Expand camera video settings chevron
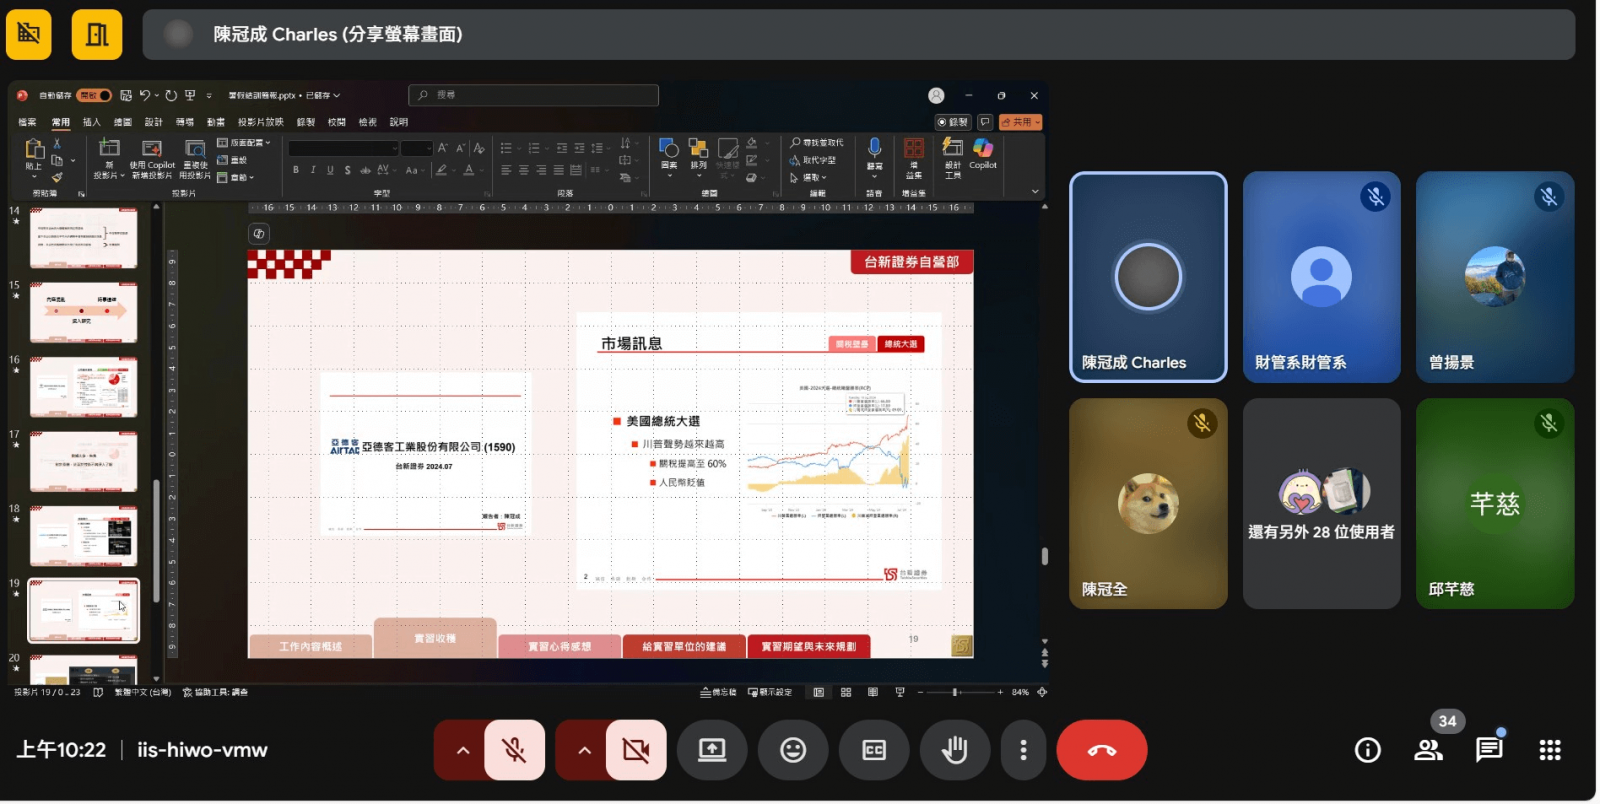 point(584,750)
